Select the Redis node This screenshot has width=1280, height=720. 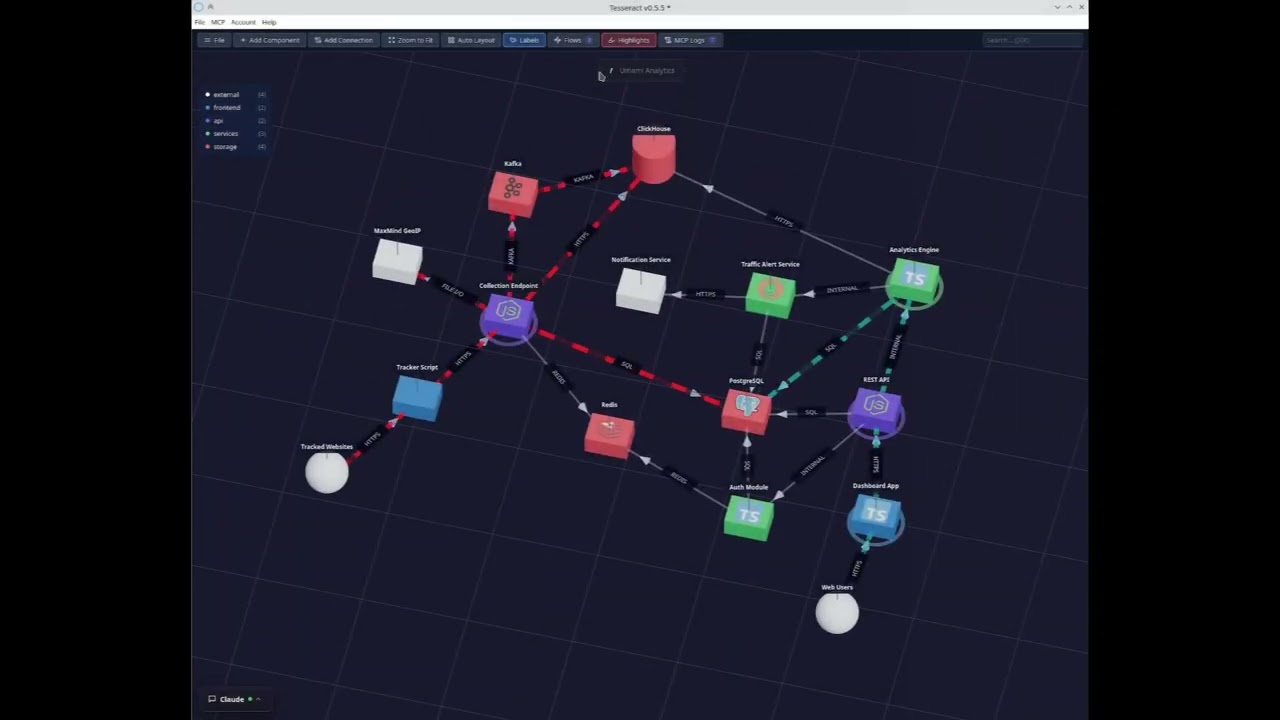(x=609, y=435)
